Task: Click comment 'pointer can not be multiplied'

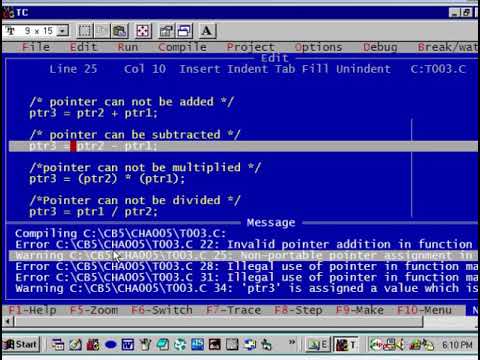Action: [x=145, y=167]
